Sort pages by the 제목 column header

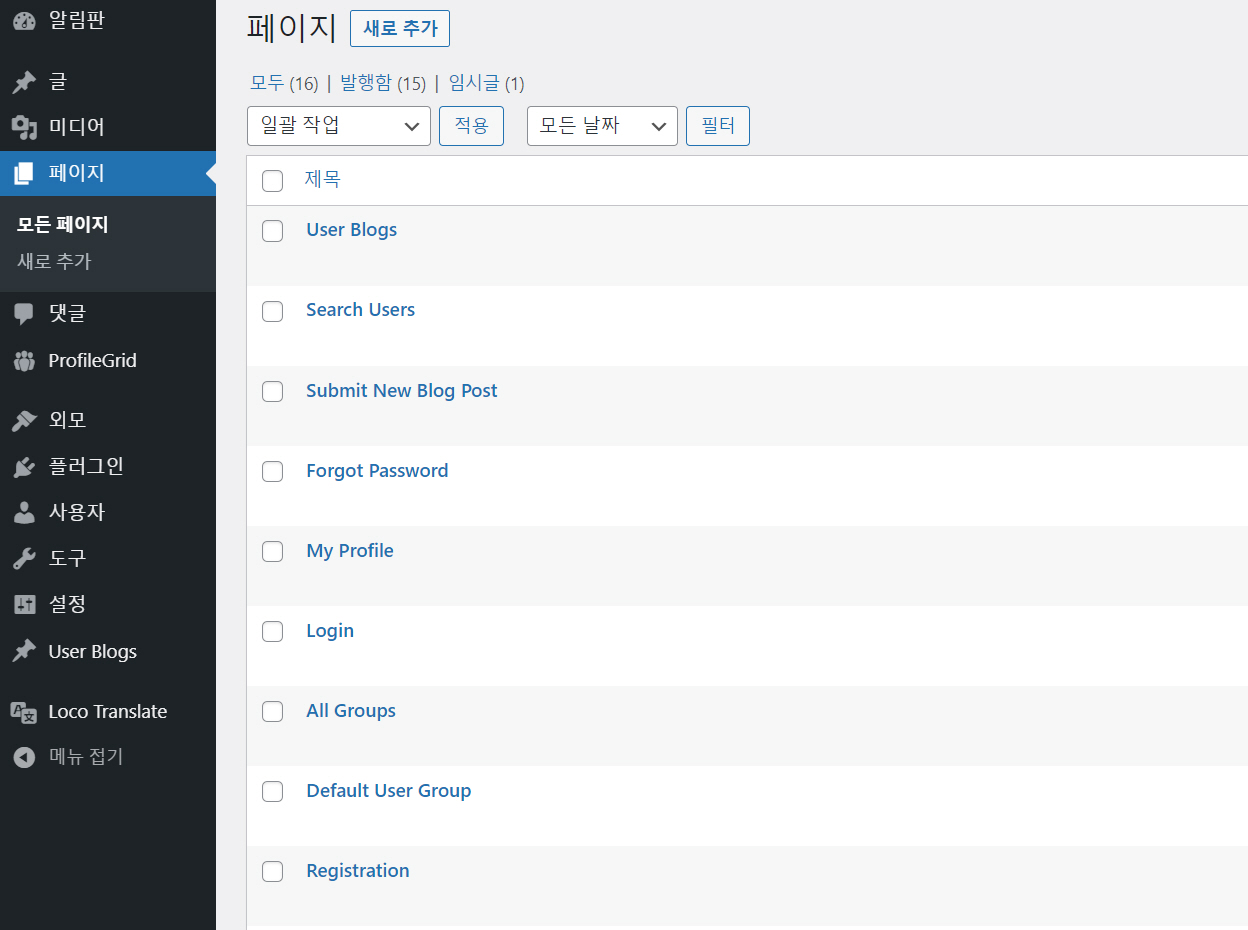coord(323,178)
